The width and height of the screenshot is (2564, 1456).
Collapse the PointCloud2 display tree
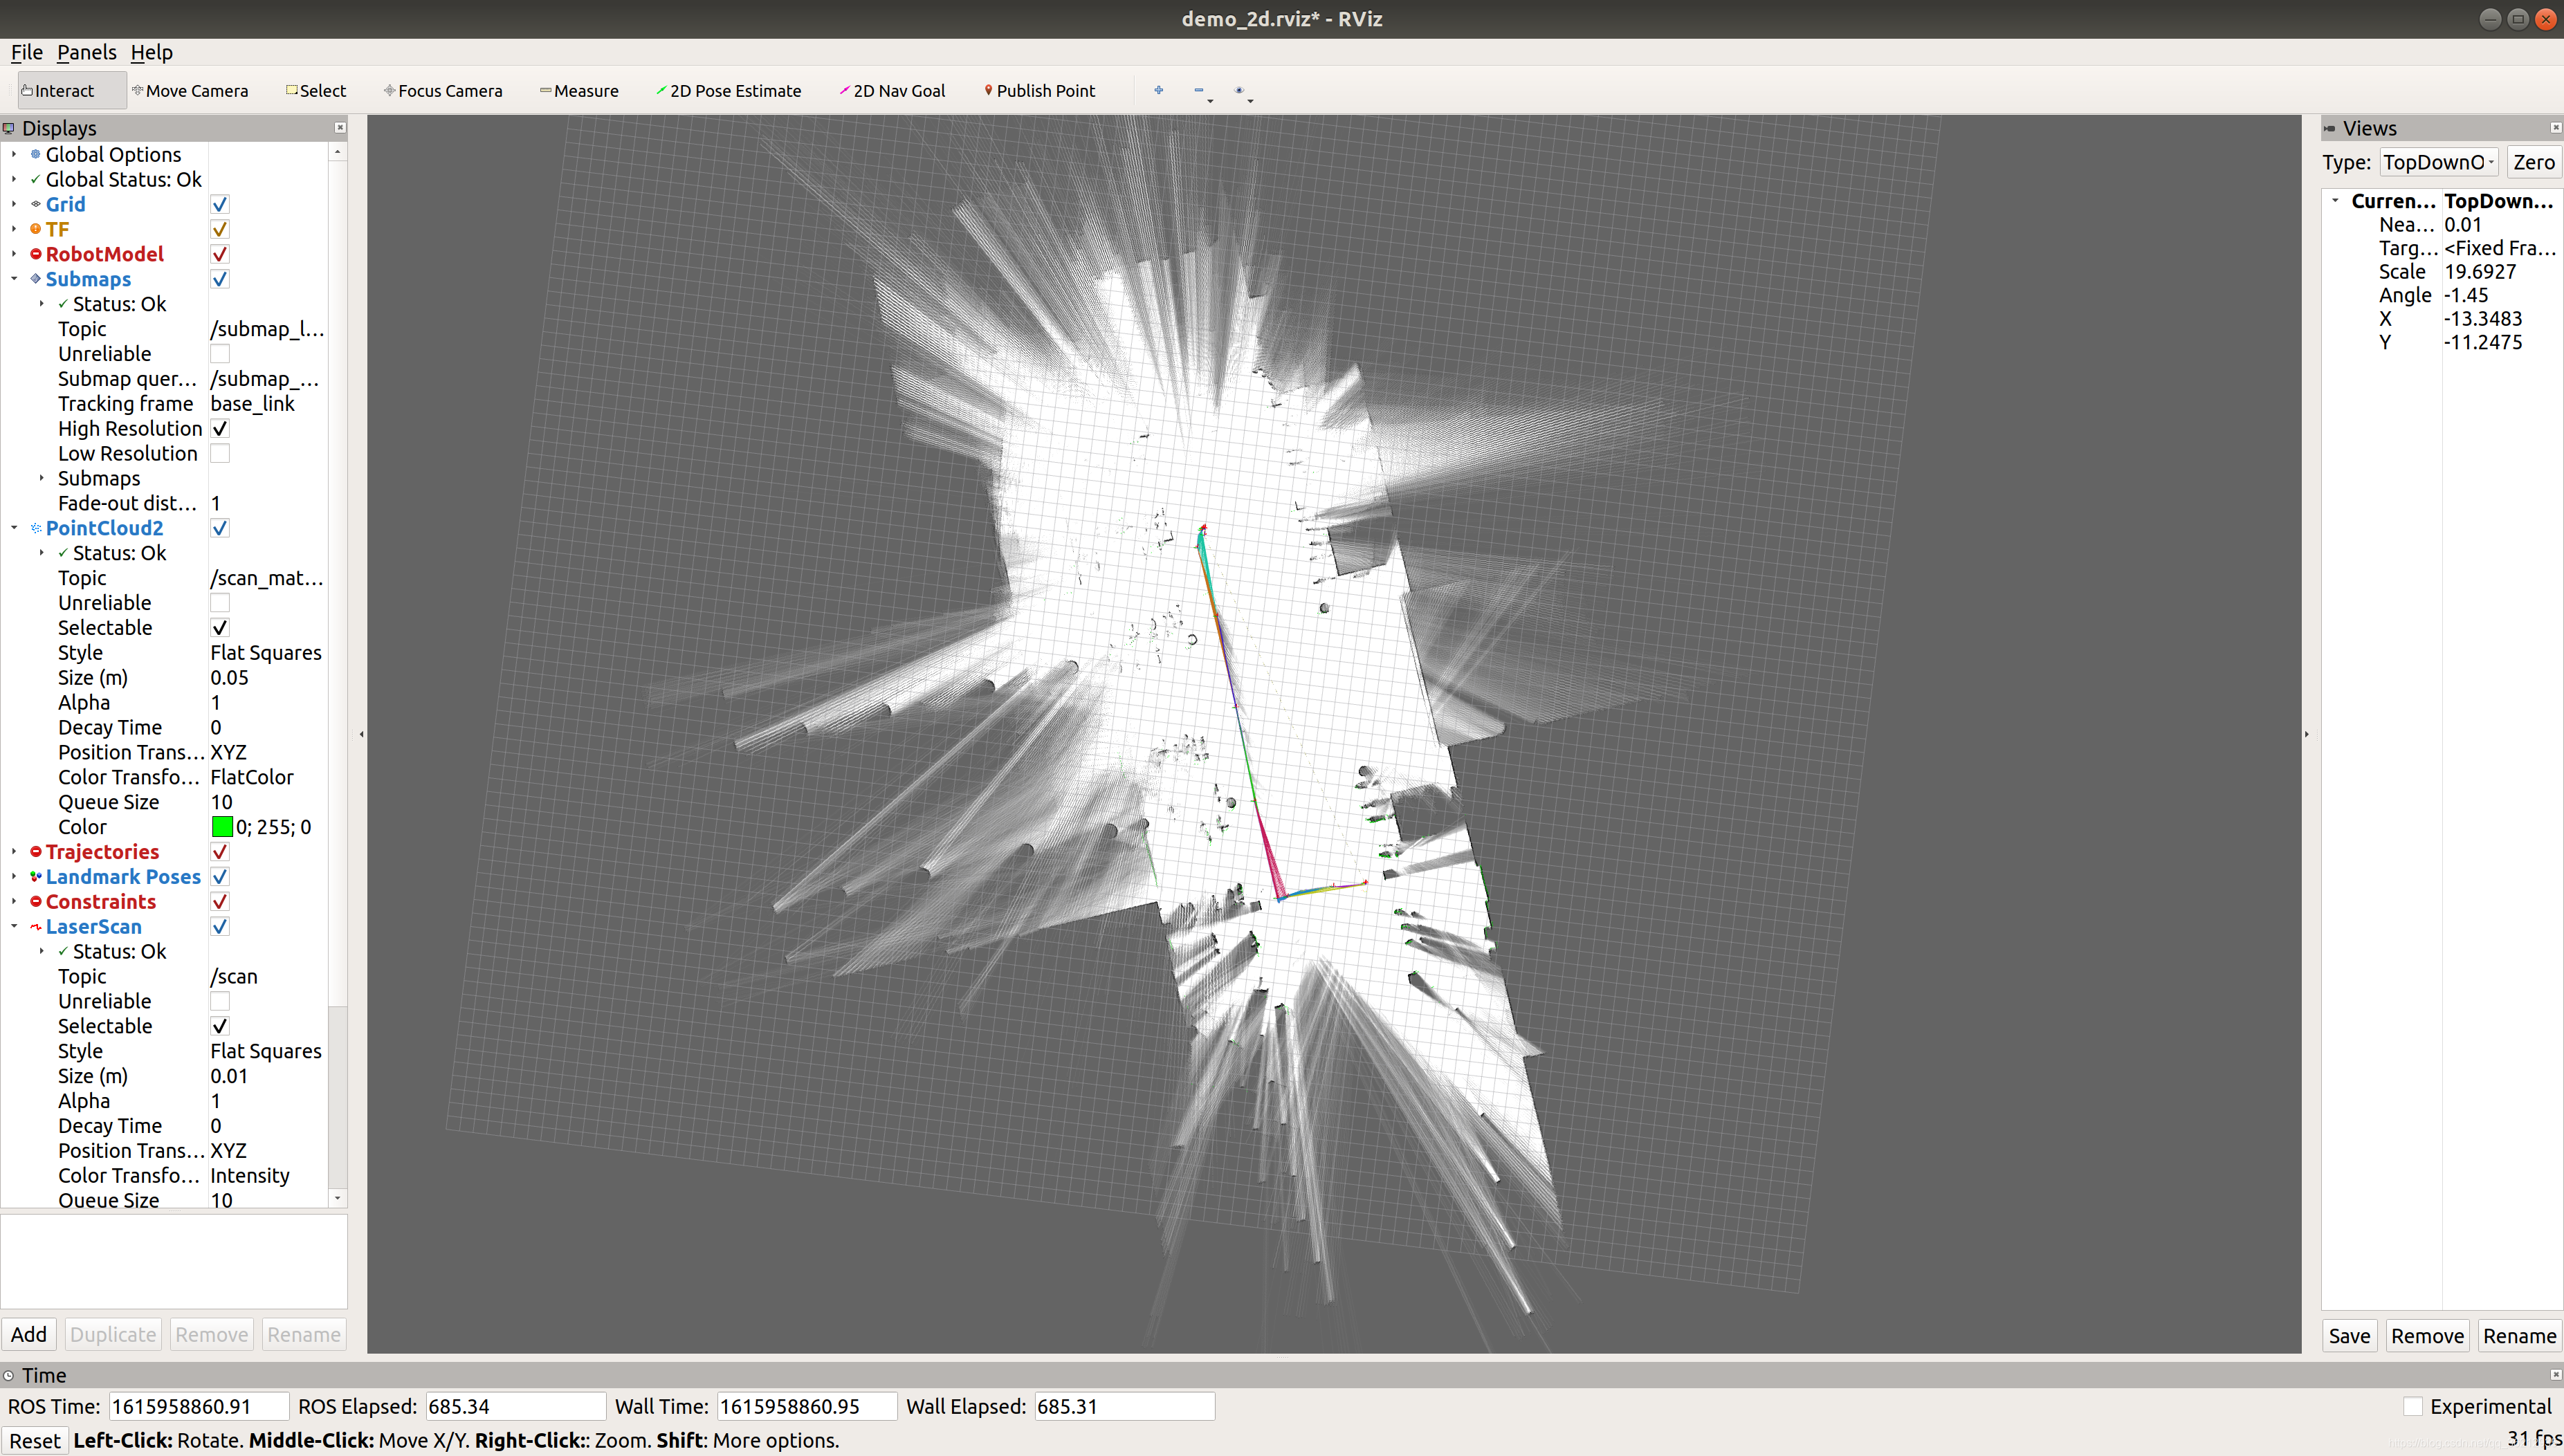[14, 528]
